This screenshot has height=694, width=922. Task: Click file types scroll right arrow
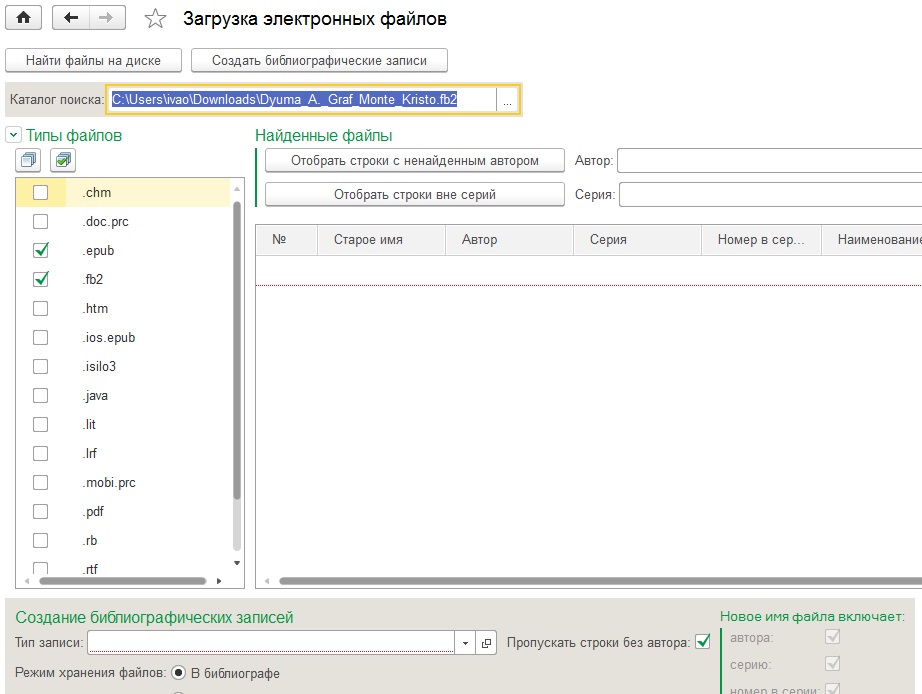(x=219, y=581)
